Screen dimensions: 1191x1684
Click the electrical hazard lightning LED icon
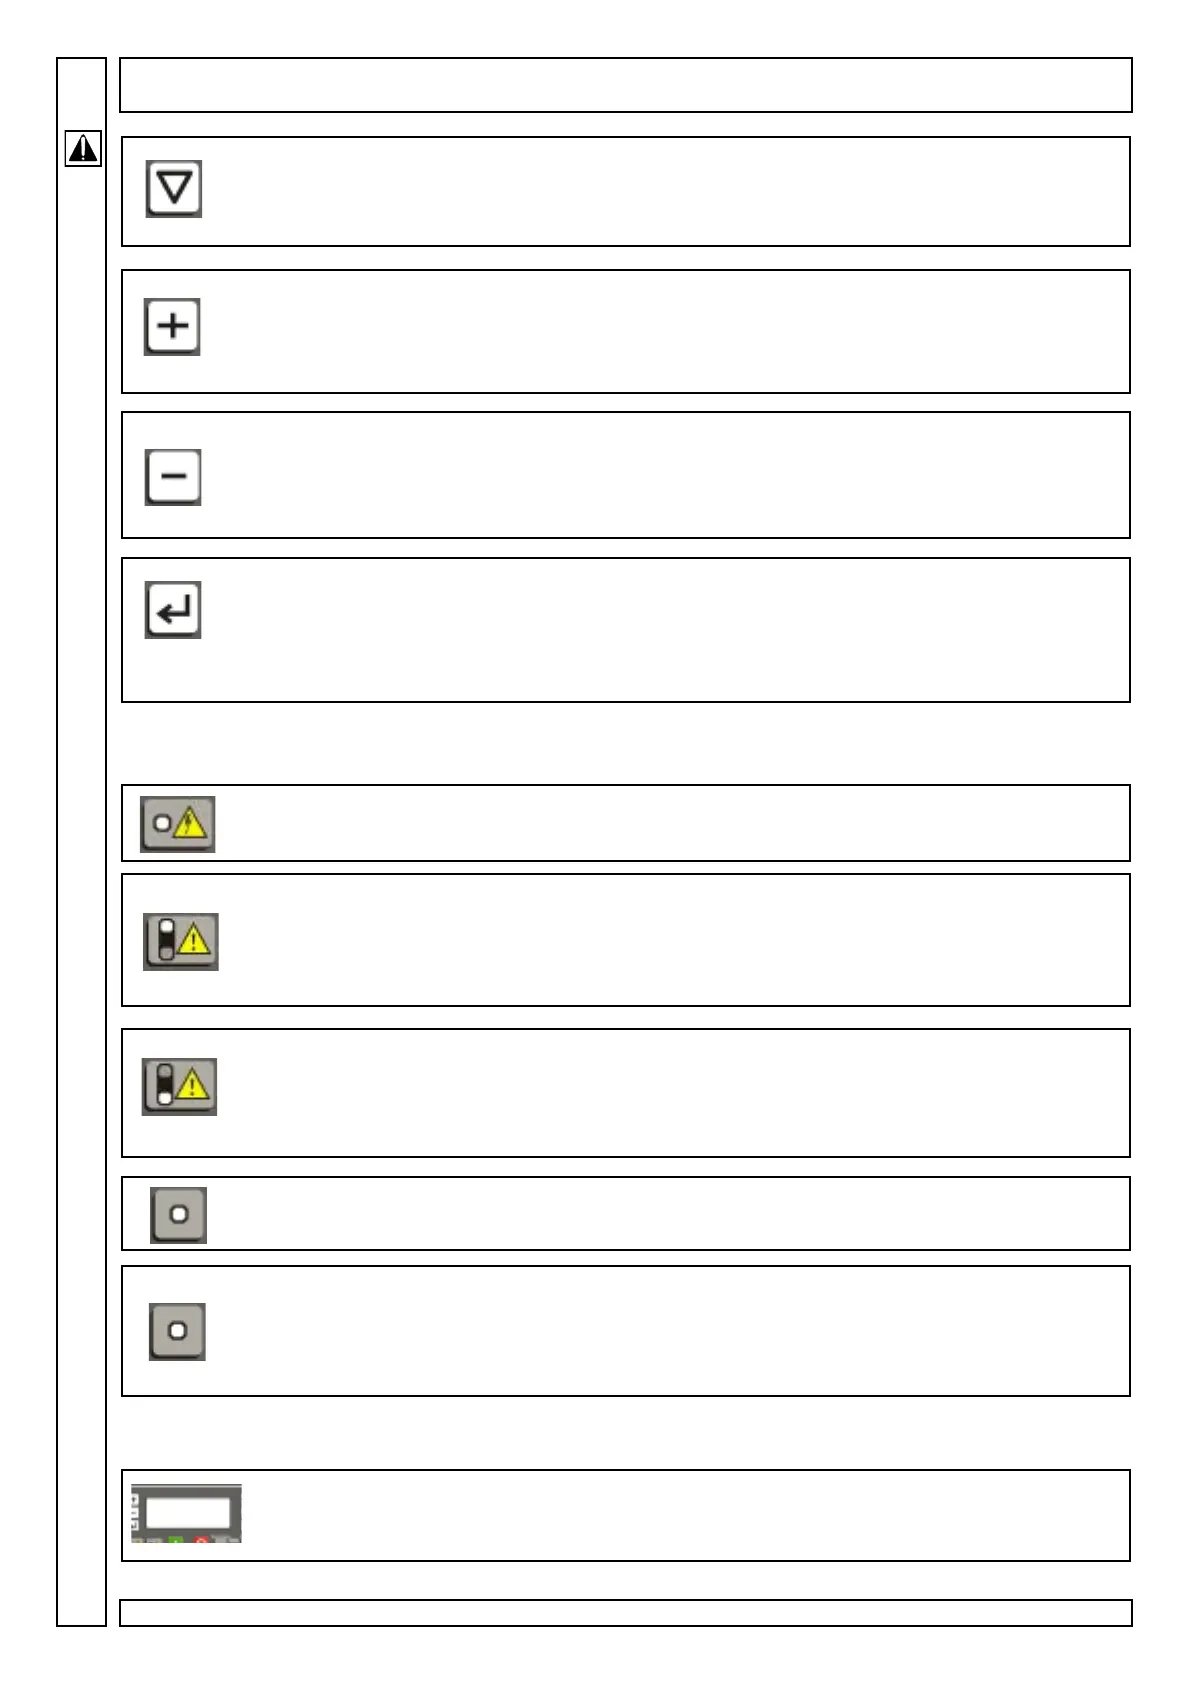177,825
